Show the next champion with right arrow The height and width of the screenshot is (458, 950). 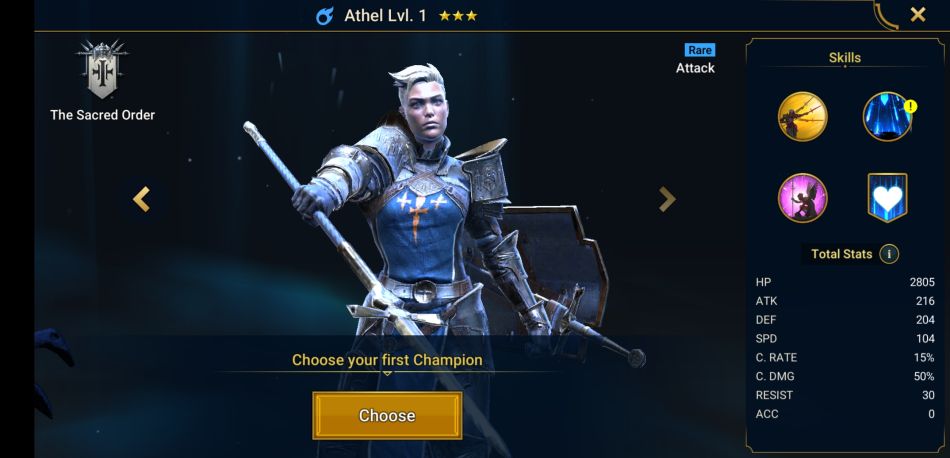[x=667, y=199]
